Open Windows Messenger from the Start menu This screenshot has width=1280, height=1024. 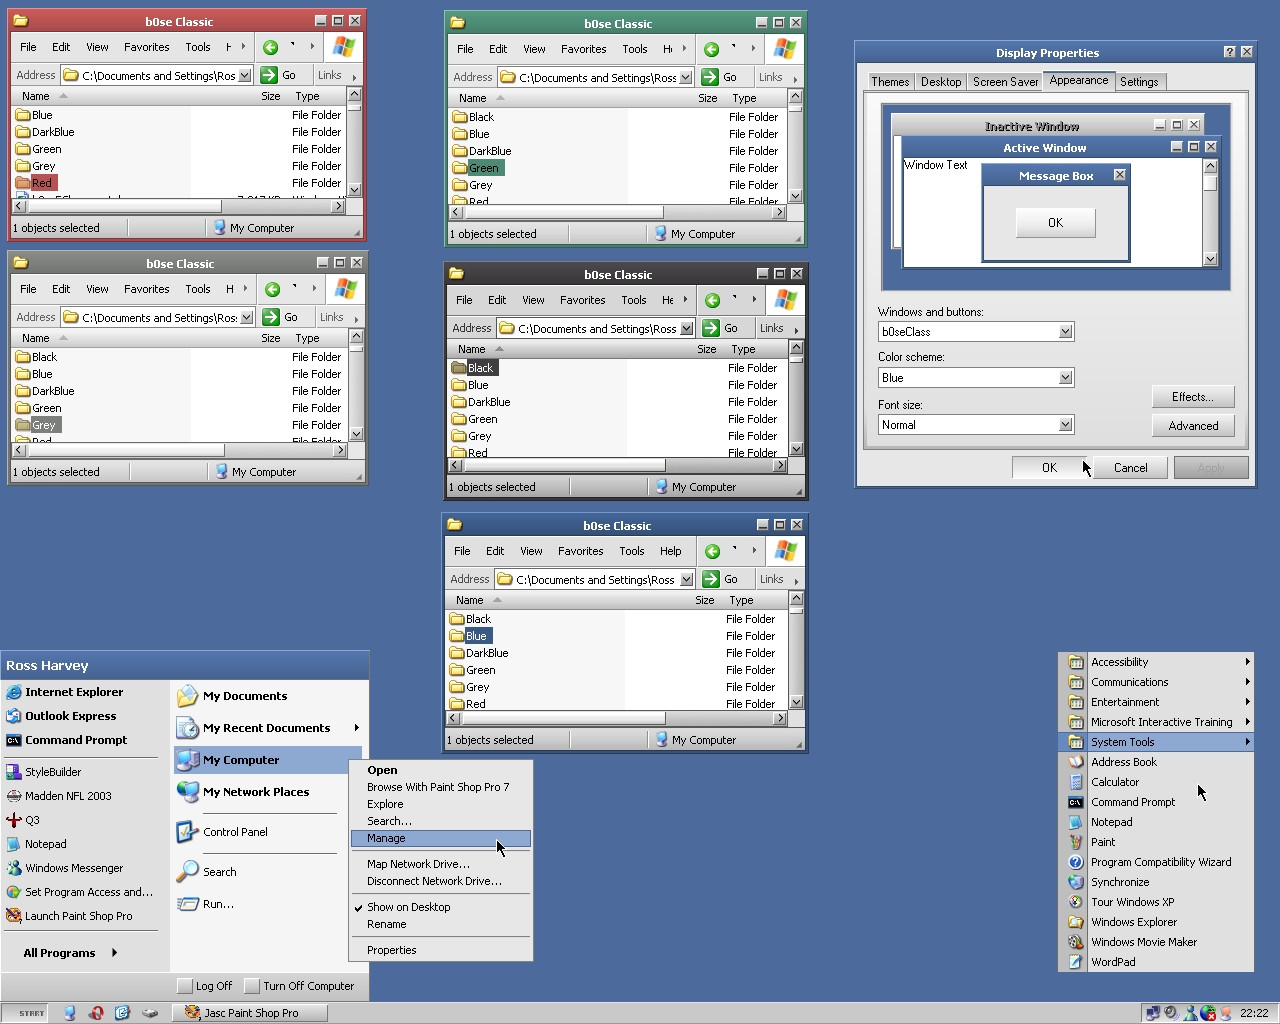(x=65, y=868)
